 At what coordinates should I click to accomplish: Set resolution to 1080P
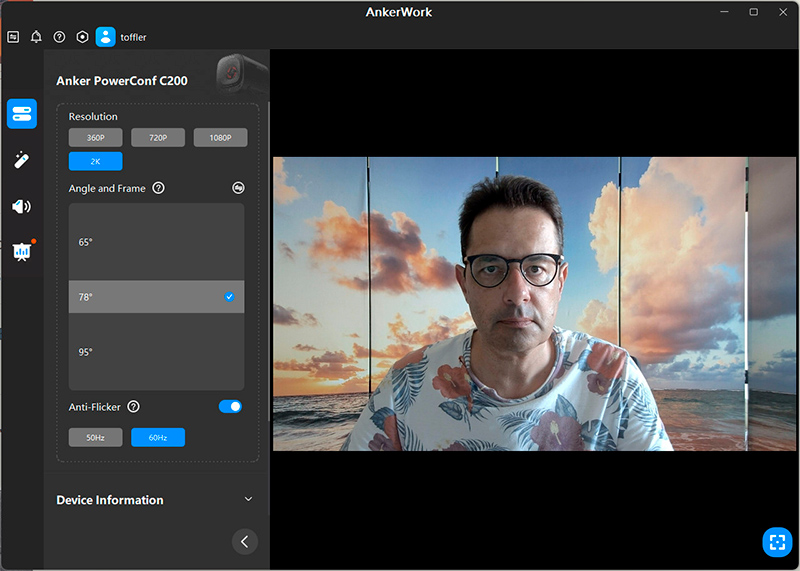coord(220,138)
